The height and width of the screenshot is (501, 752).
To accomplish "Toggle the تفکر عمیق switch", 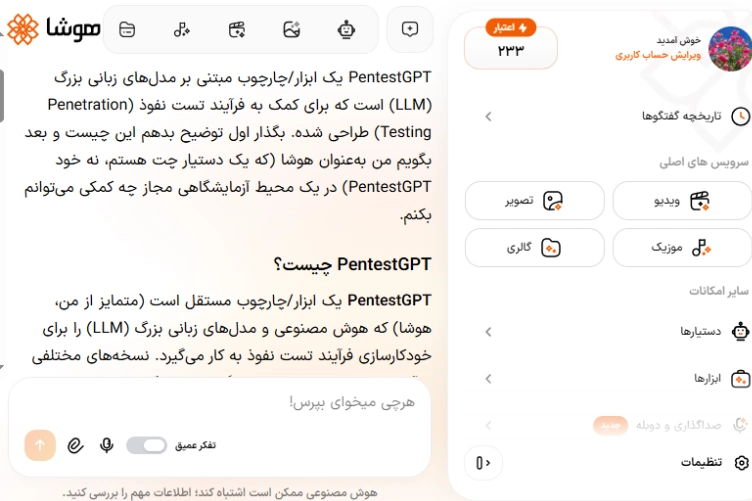I will click(x=147, y=445).
